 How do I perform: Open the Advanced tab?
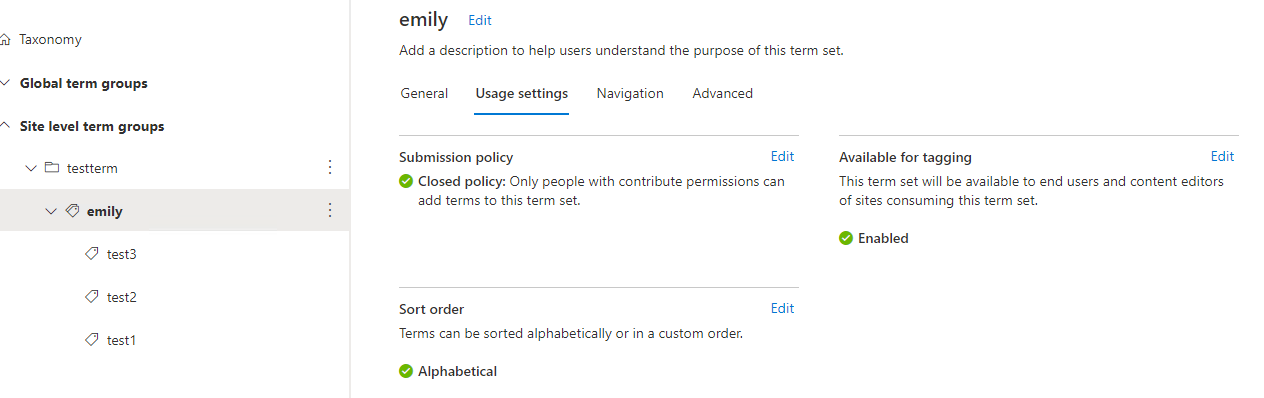tap(722, 93)
